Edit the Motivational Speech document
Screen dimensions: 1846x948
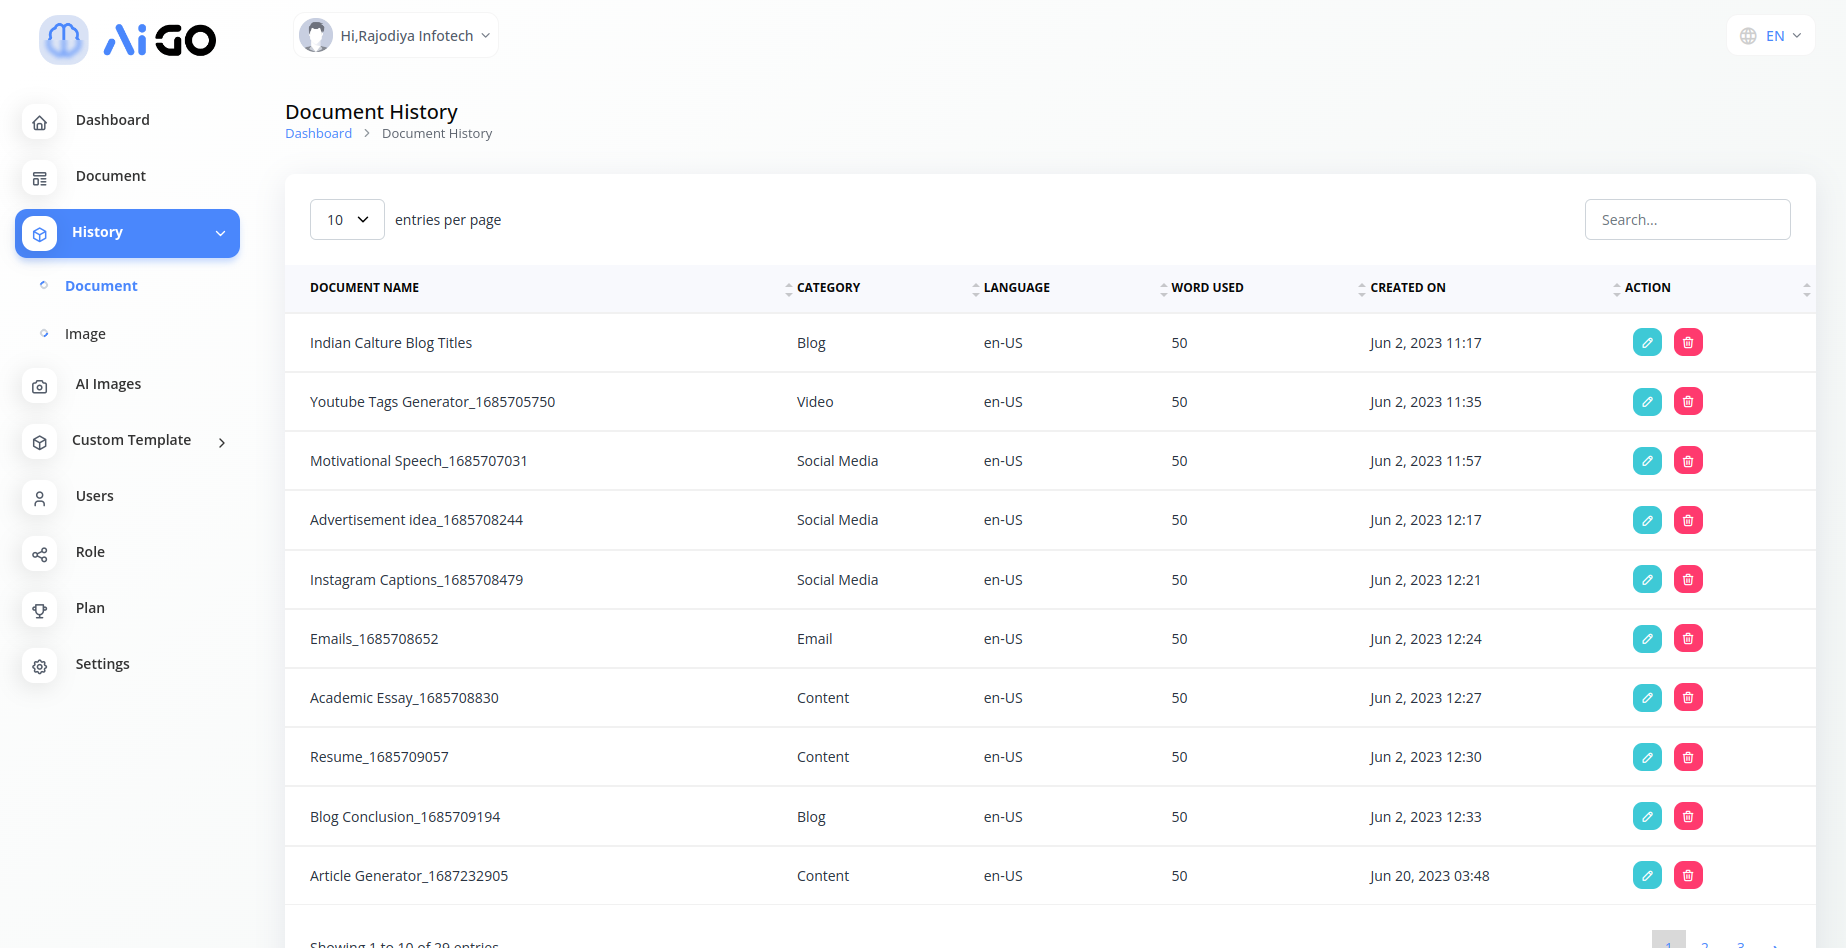(1646, 461)
